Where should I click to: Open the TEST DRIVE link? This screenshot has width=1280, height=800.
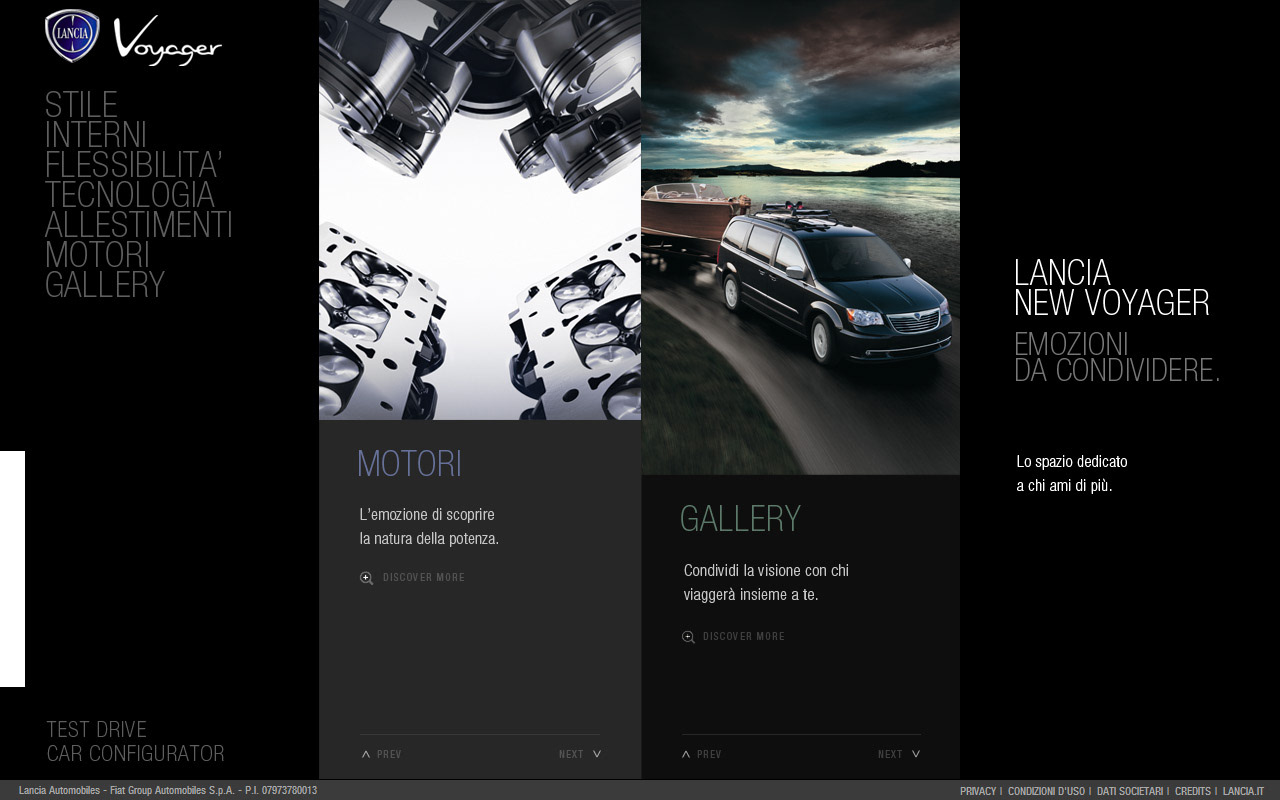point(97,730)
